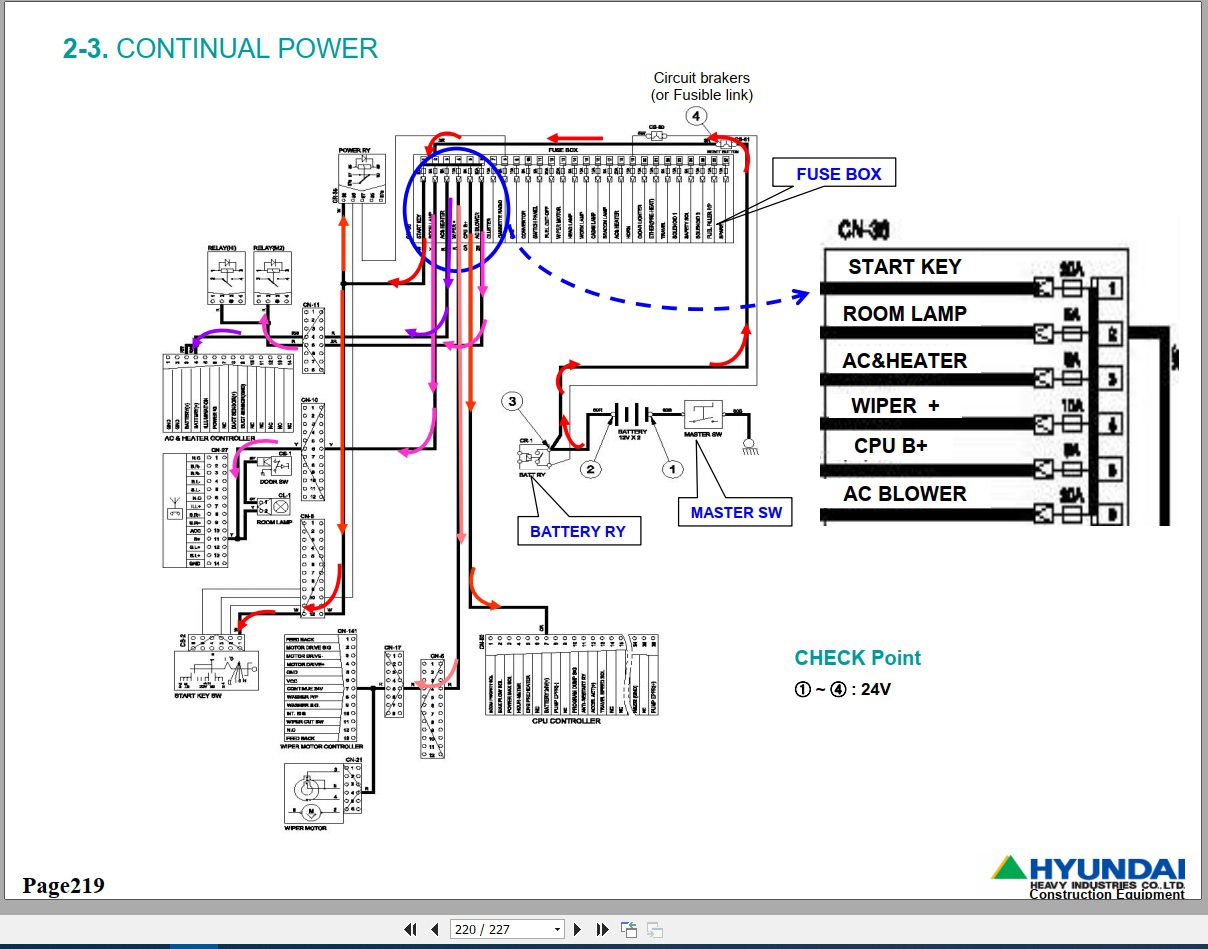Image resolution: width=1208 pixels, height=949 pixels.
Task: Click the Page219 footer text
Action: coord(63,885)
